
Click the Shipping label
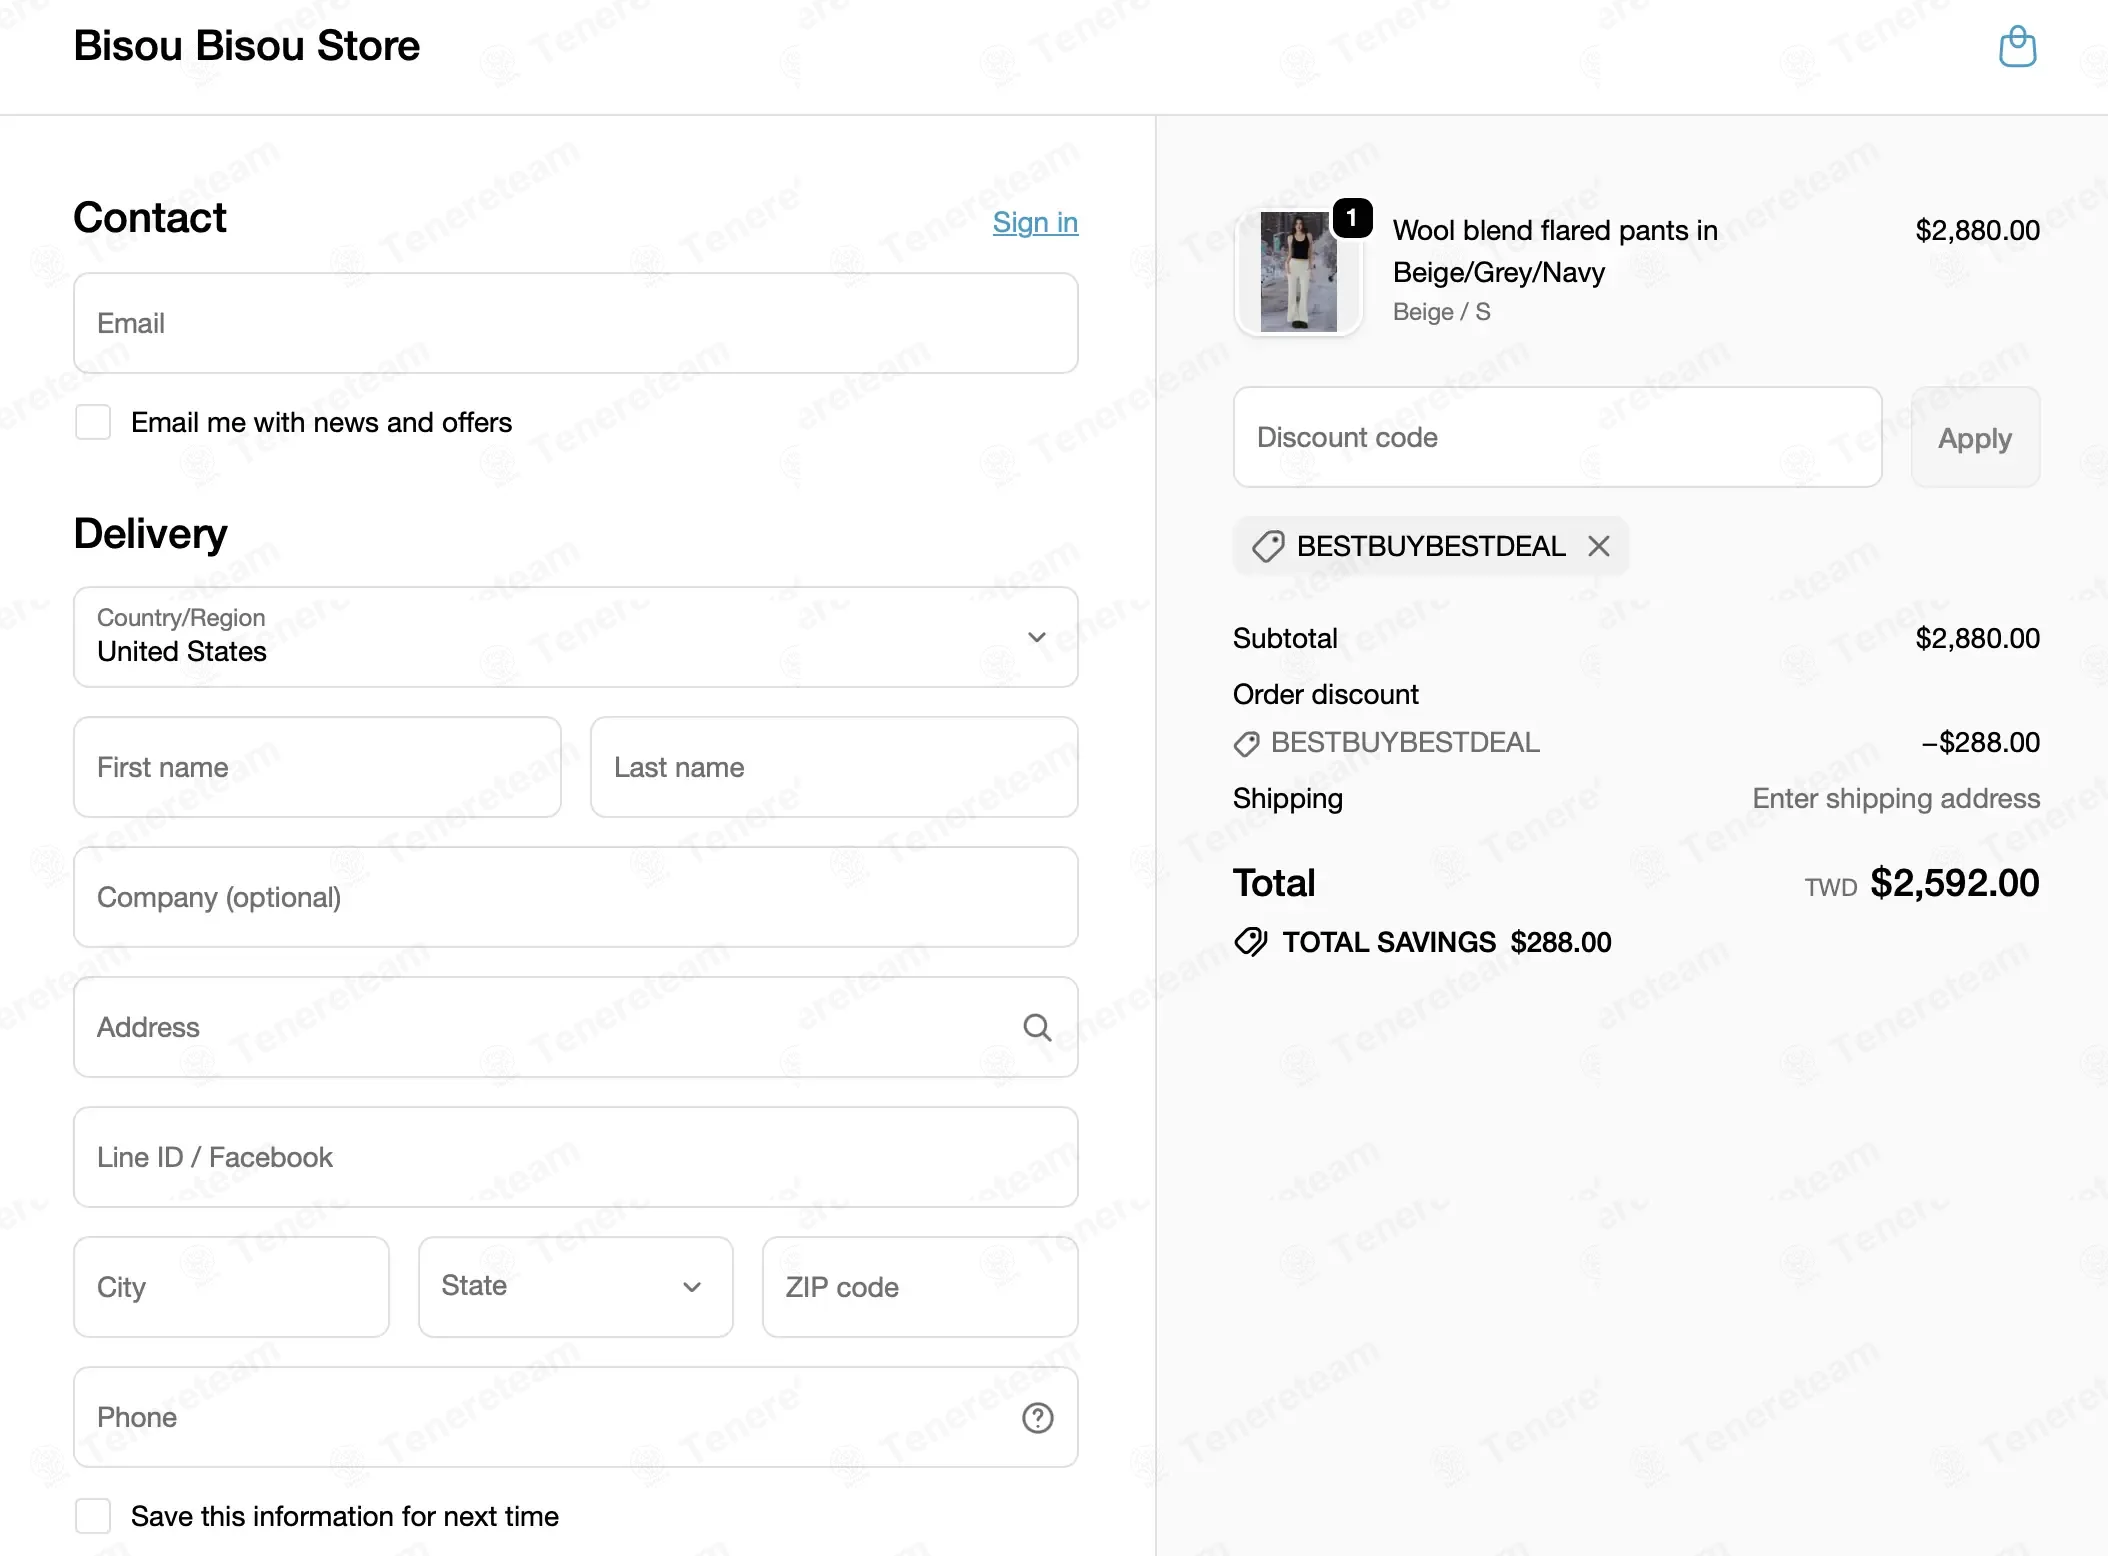pyautogui.click(x=1287, y=798)
